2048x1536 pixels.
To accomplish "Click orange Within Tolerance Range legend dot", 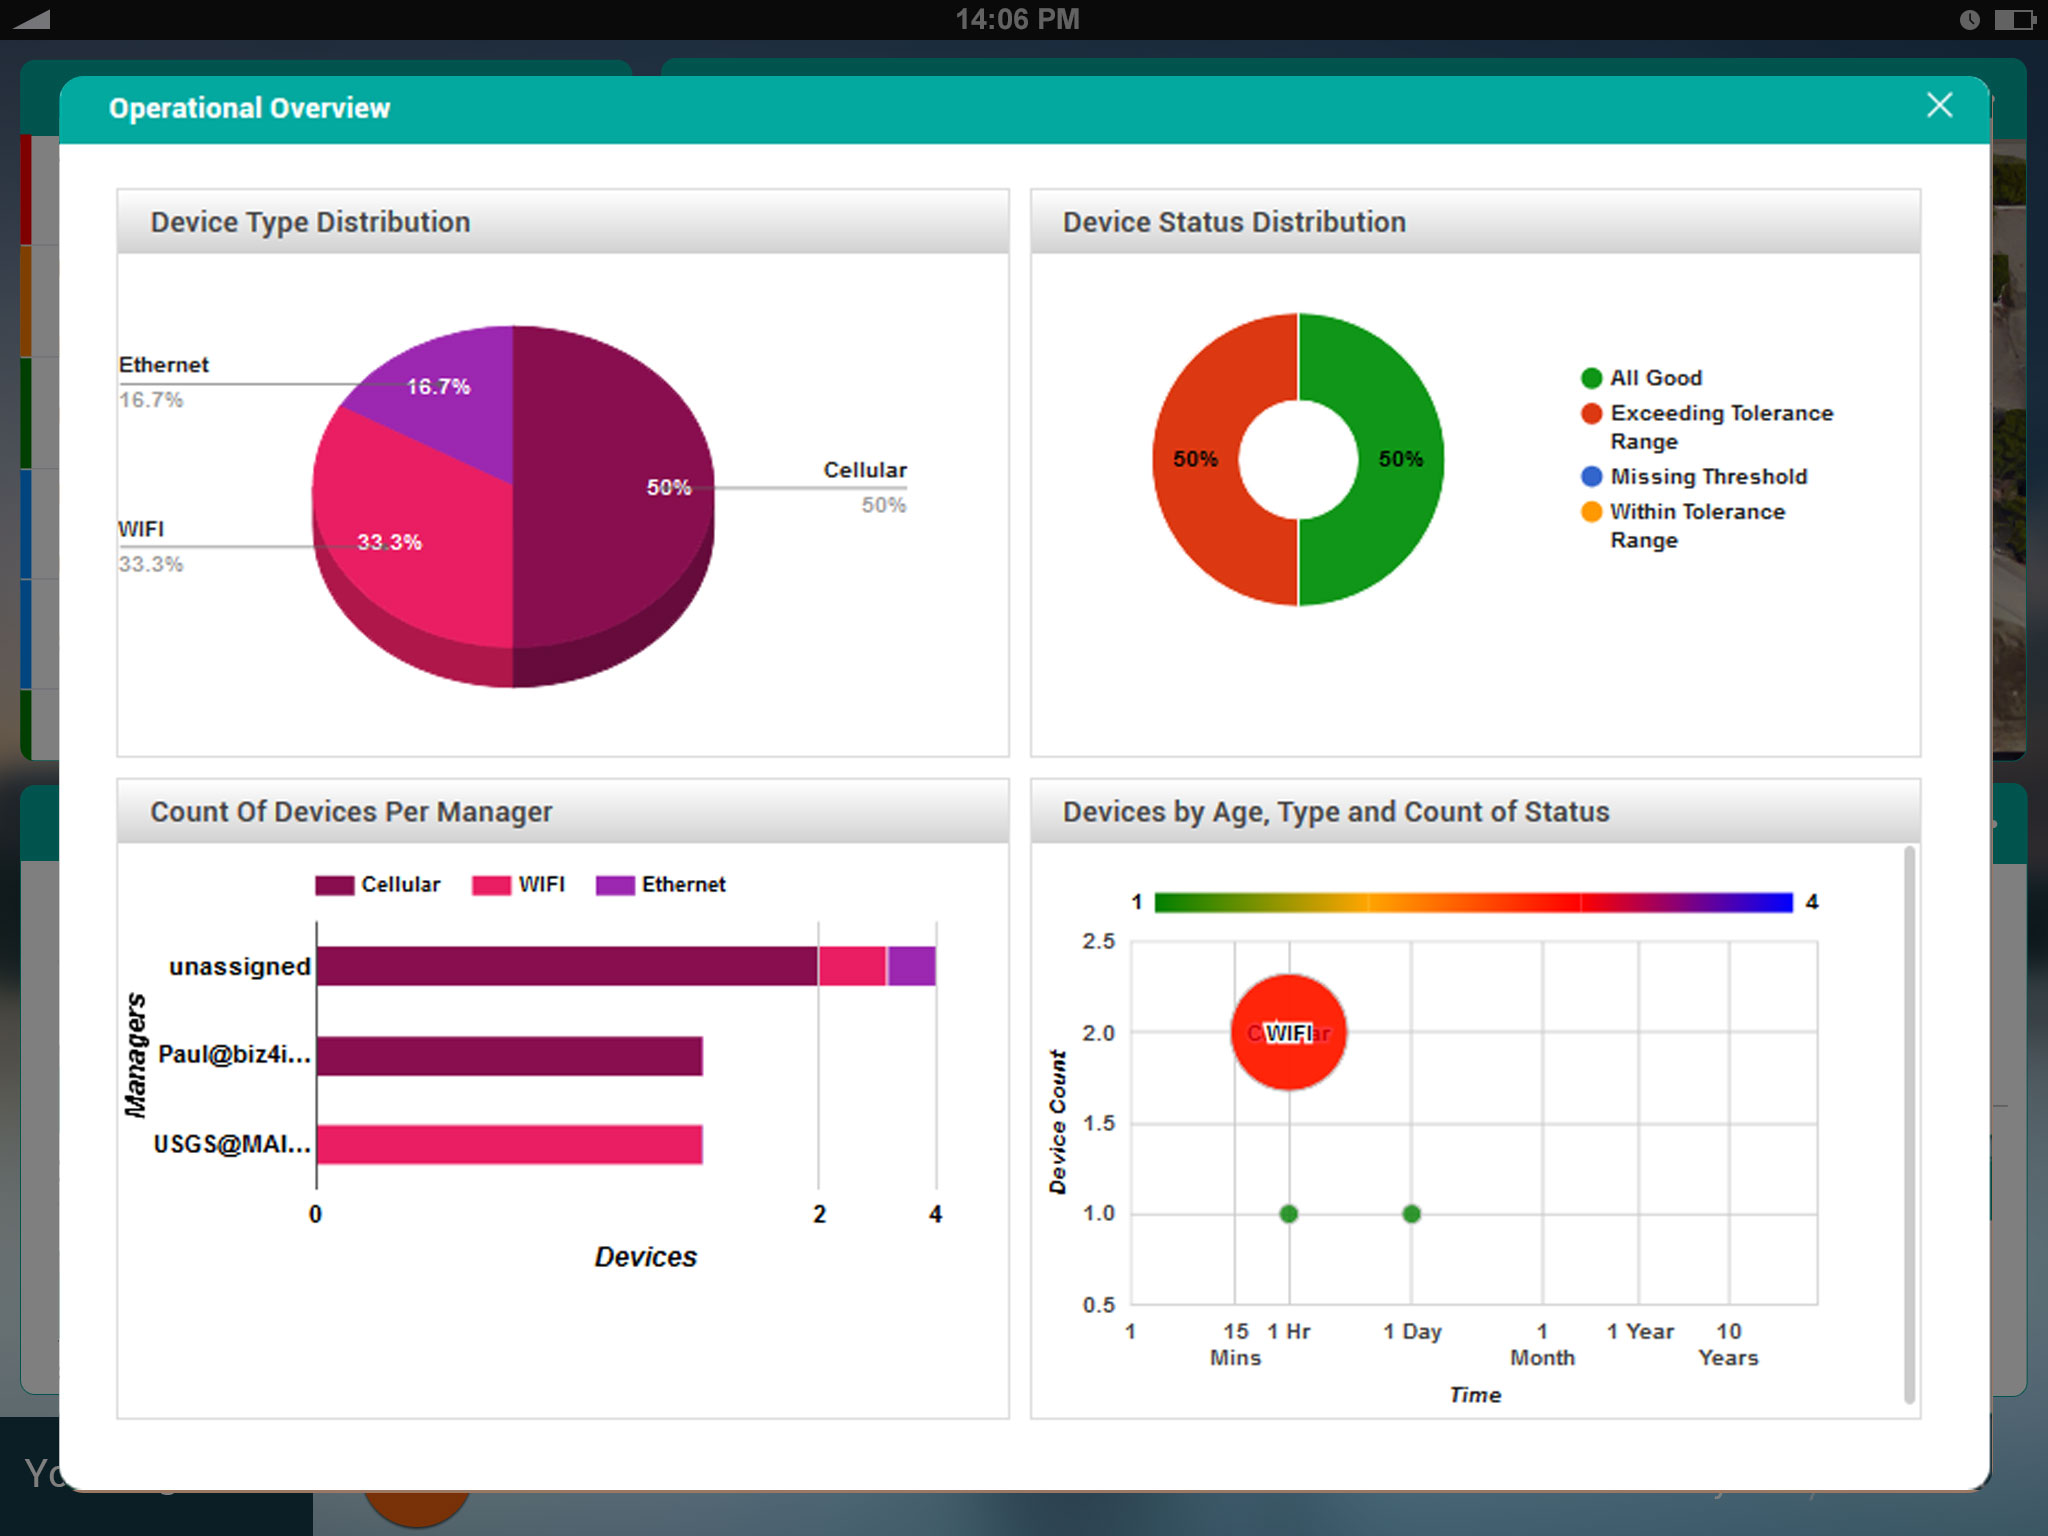I will (x=1591, y=512).
